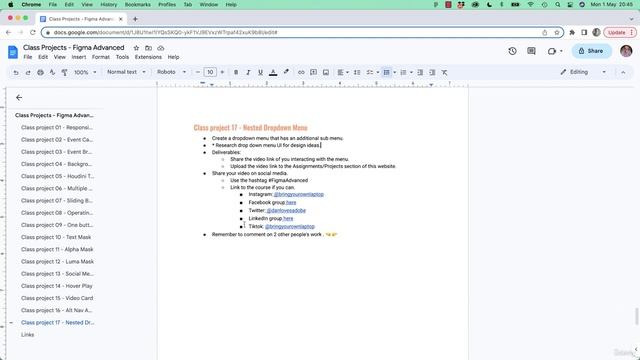Select Class project 17 - Nested Dr... in outline
Image resolution: width=640 pixels, height=360 pixels.
pos(58,322)
